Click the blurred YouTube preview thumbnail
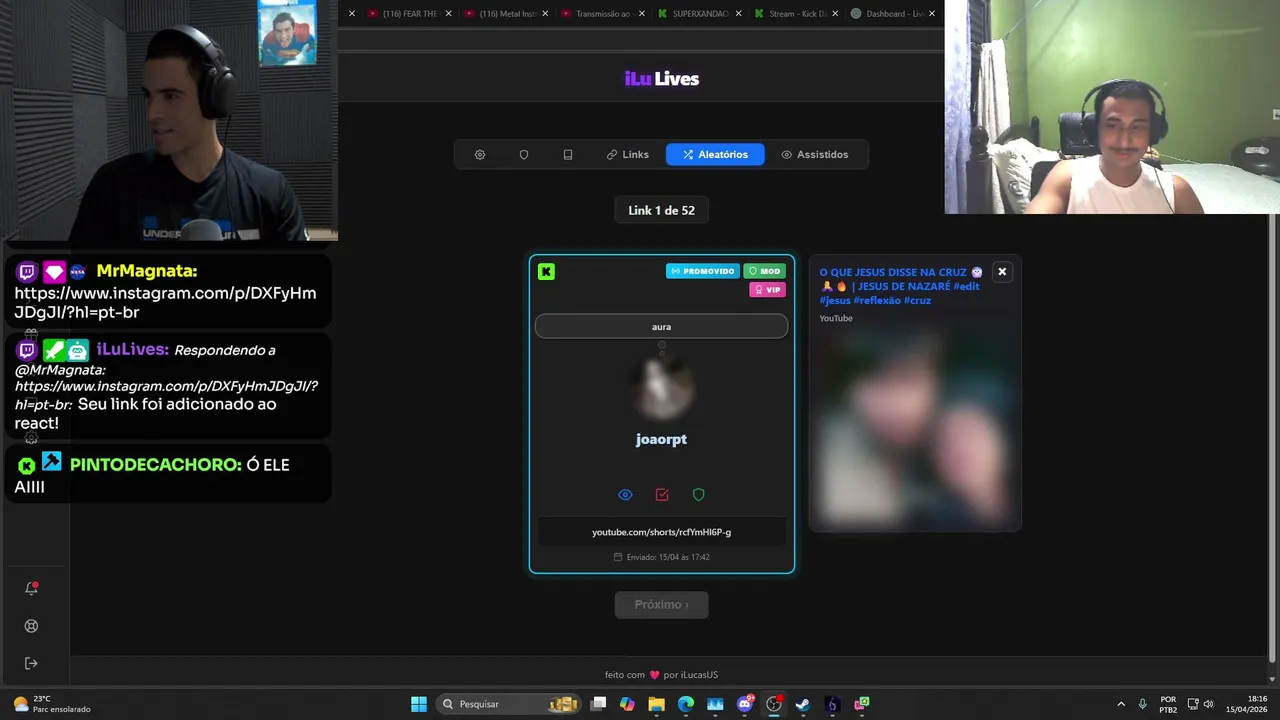This screenshot has width=1280, height=720. (x=914, y=428)
